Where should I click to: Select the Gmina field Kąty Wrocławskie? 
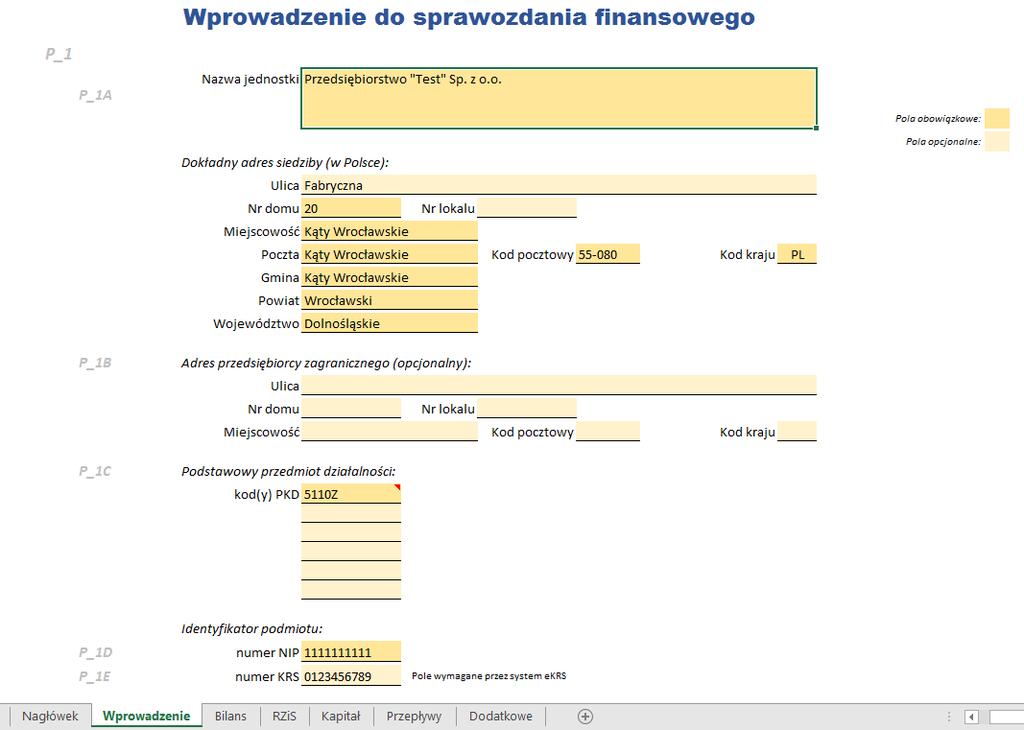point(389,278)
